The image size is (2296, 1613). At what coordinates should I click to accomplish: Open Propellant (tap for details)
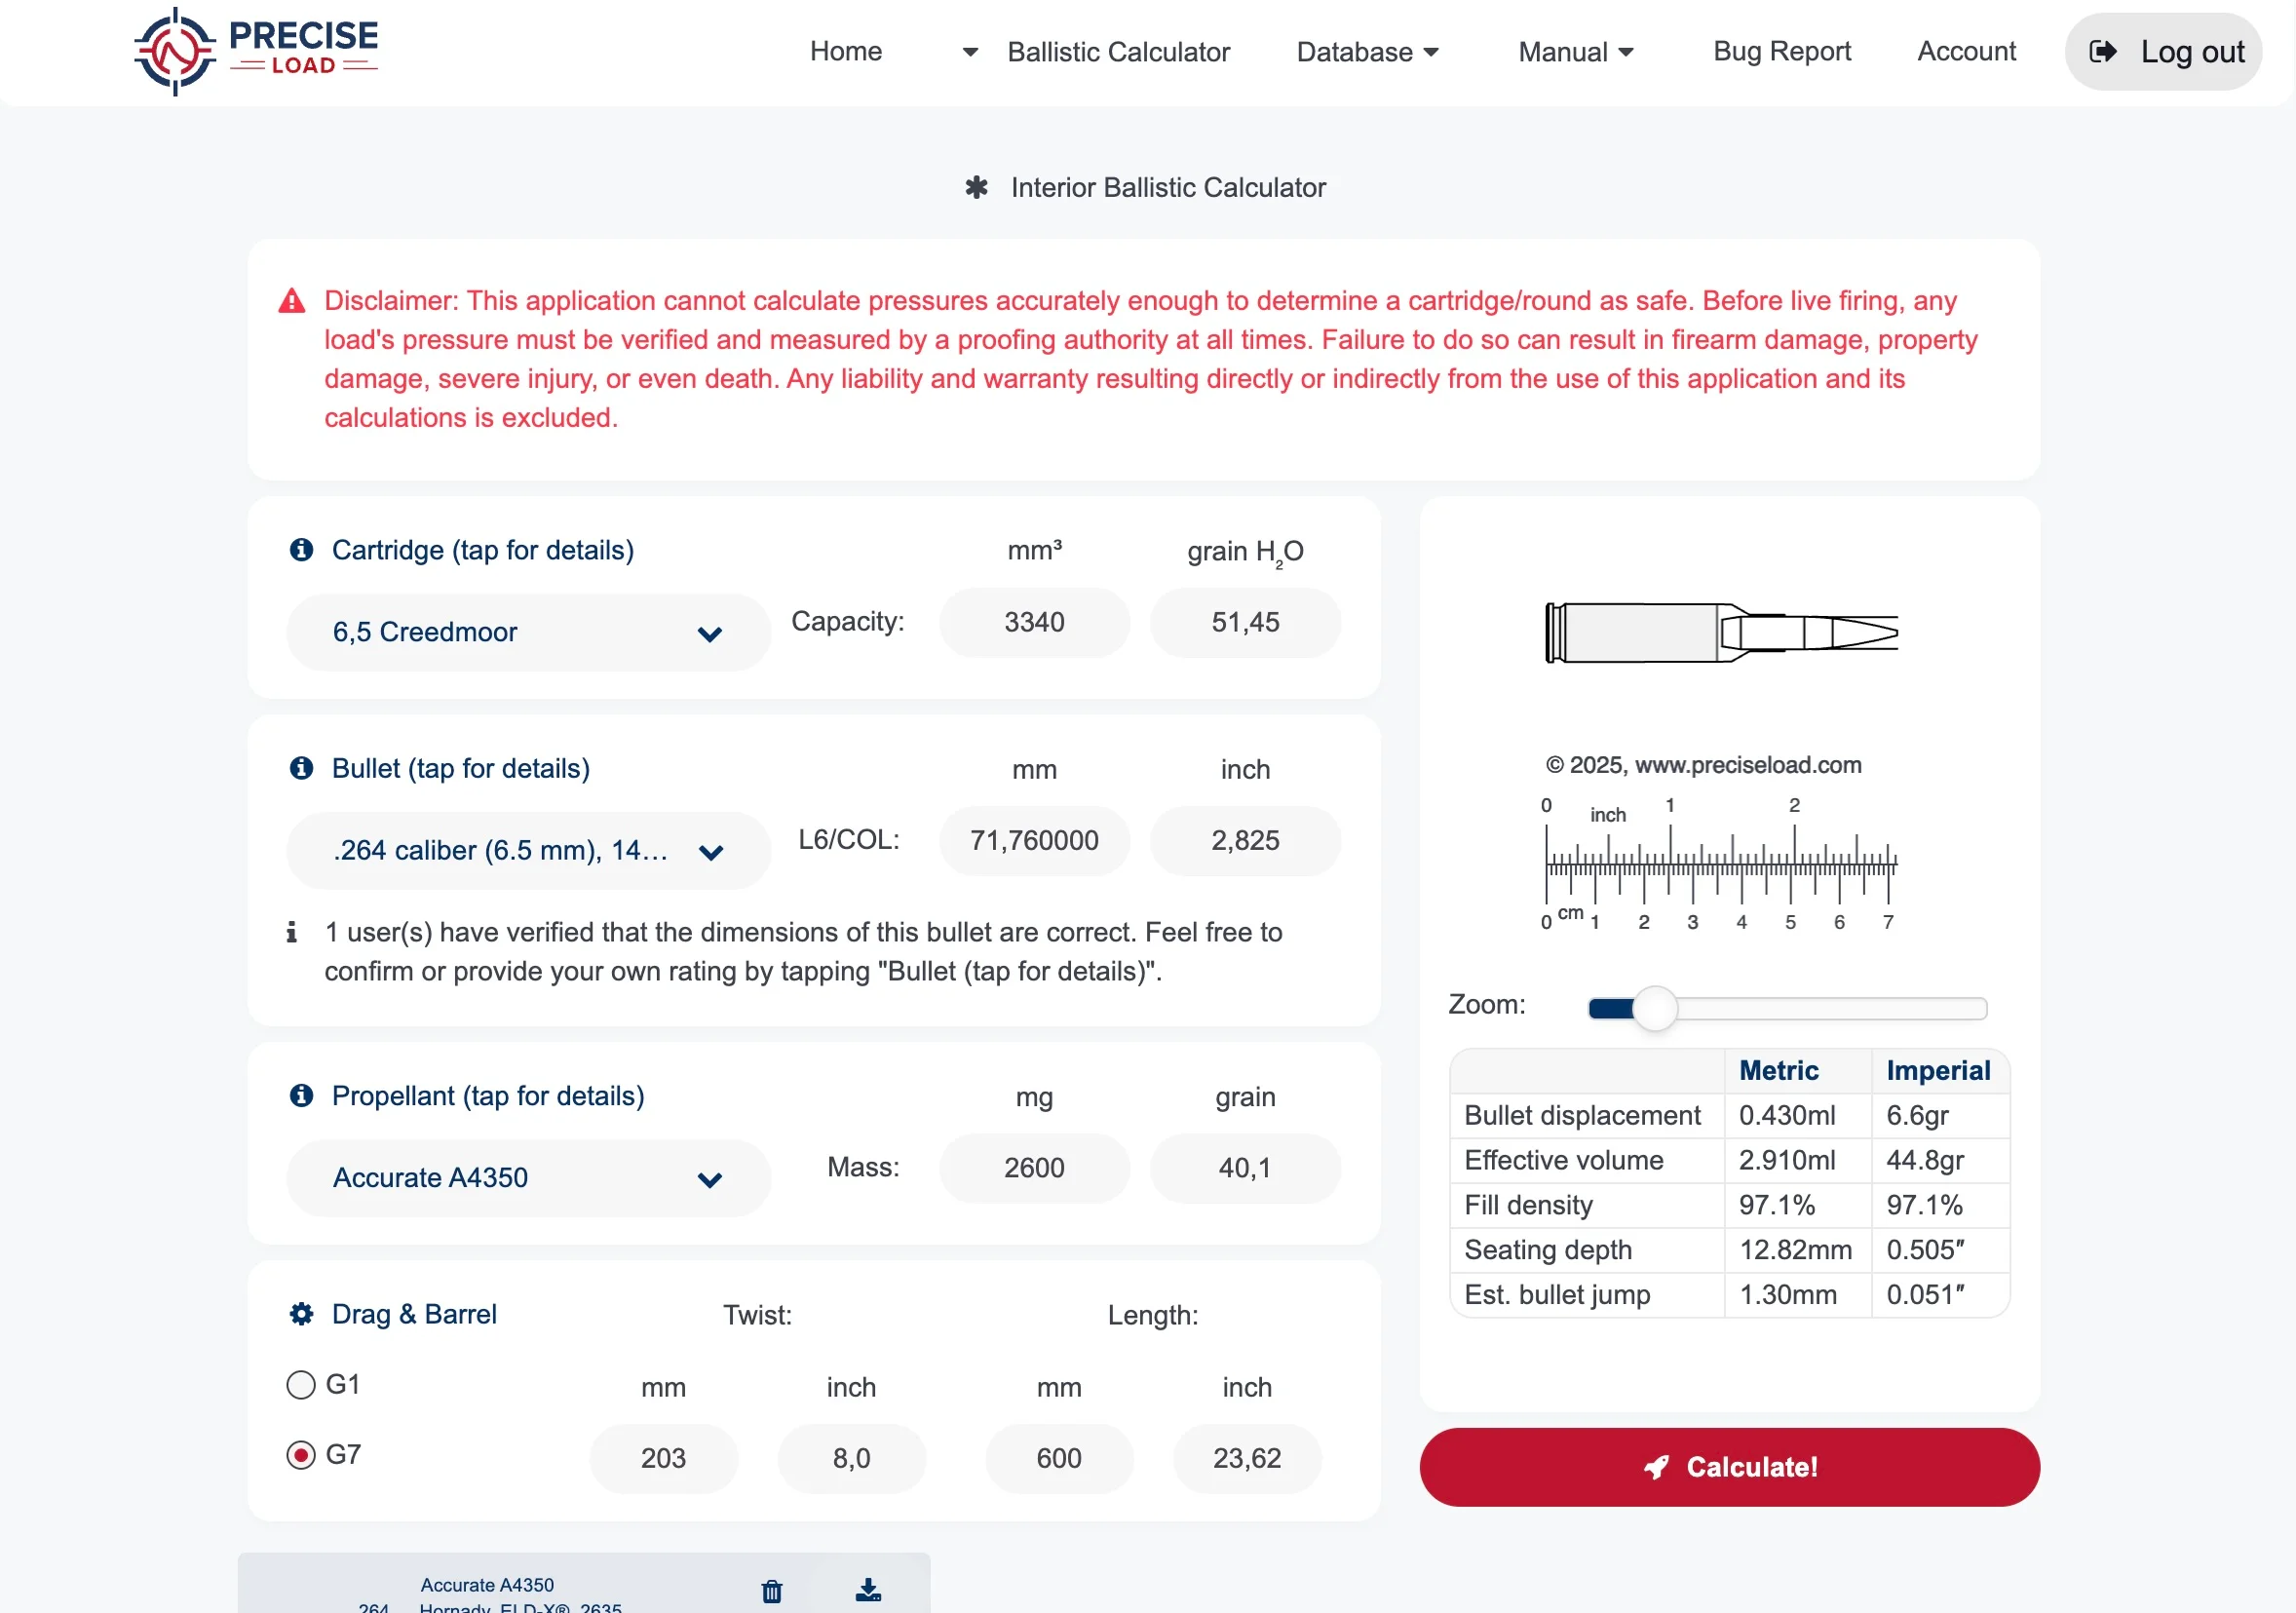pyautogui.click(x=488, y=1096)
